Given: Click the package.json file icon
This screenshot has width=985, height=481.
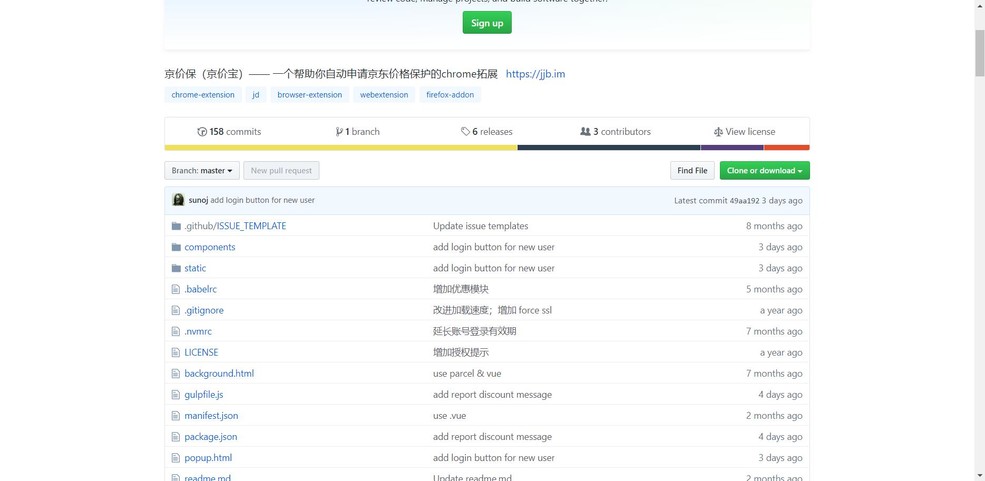Looking at the screenshot, I should click(176, 436).
